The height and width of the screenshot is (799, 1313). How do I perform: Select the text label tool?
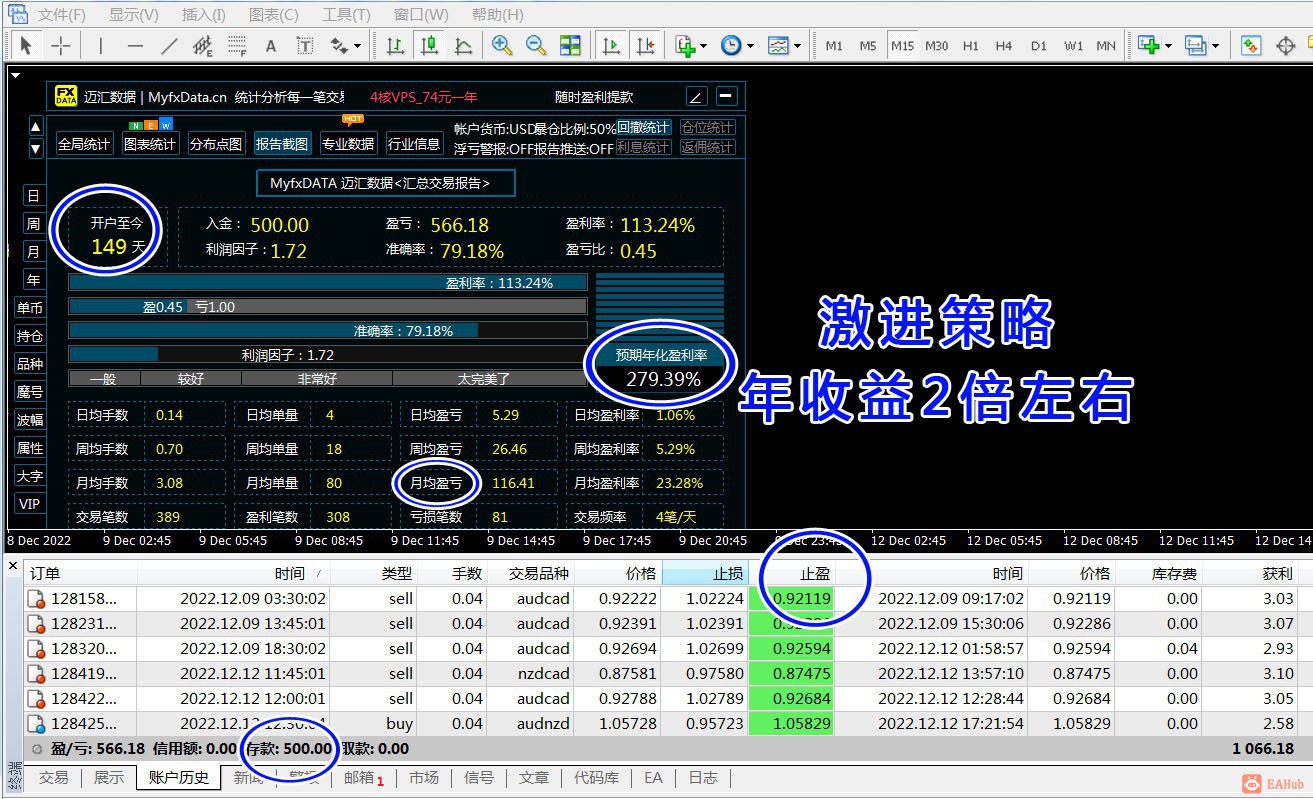[305, 45]
